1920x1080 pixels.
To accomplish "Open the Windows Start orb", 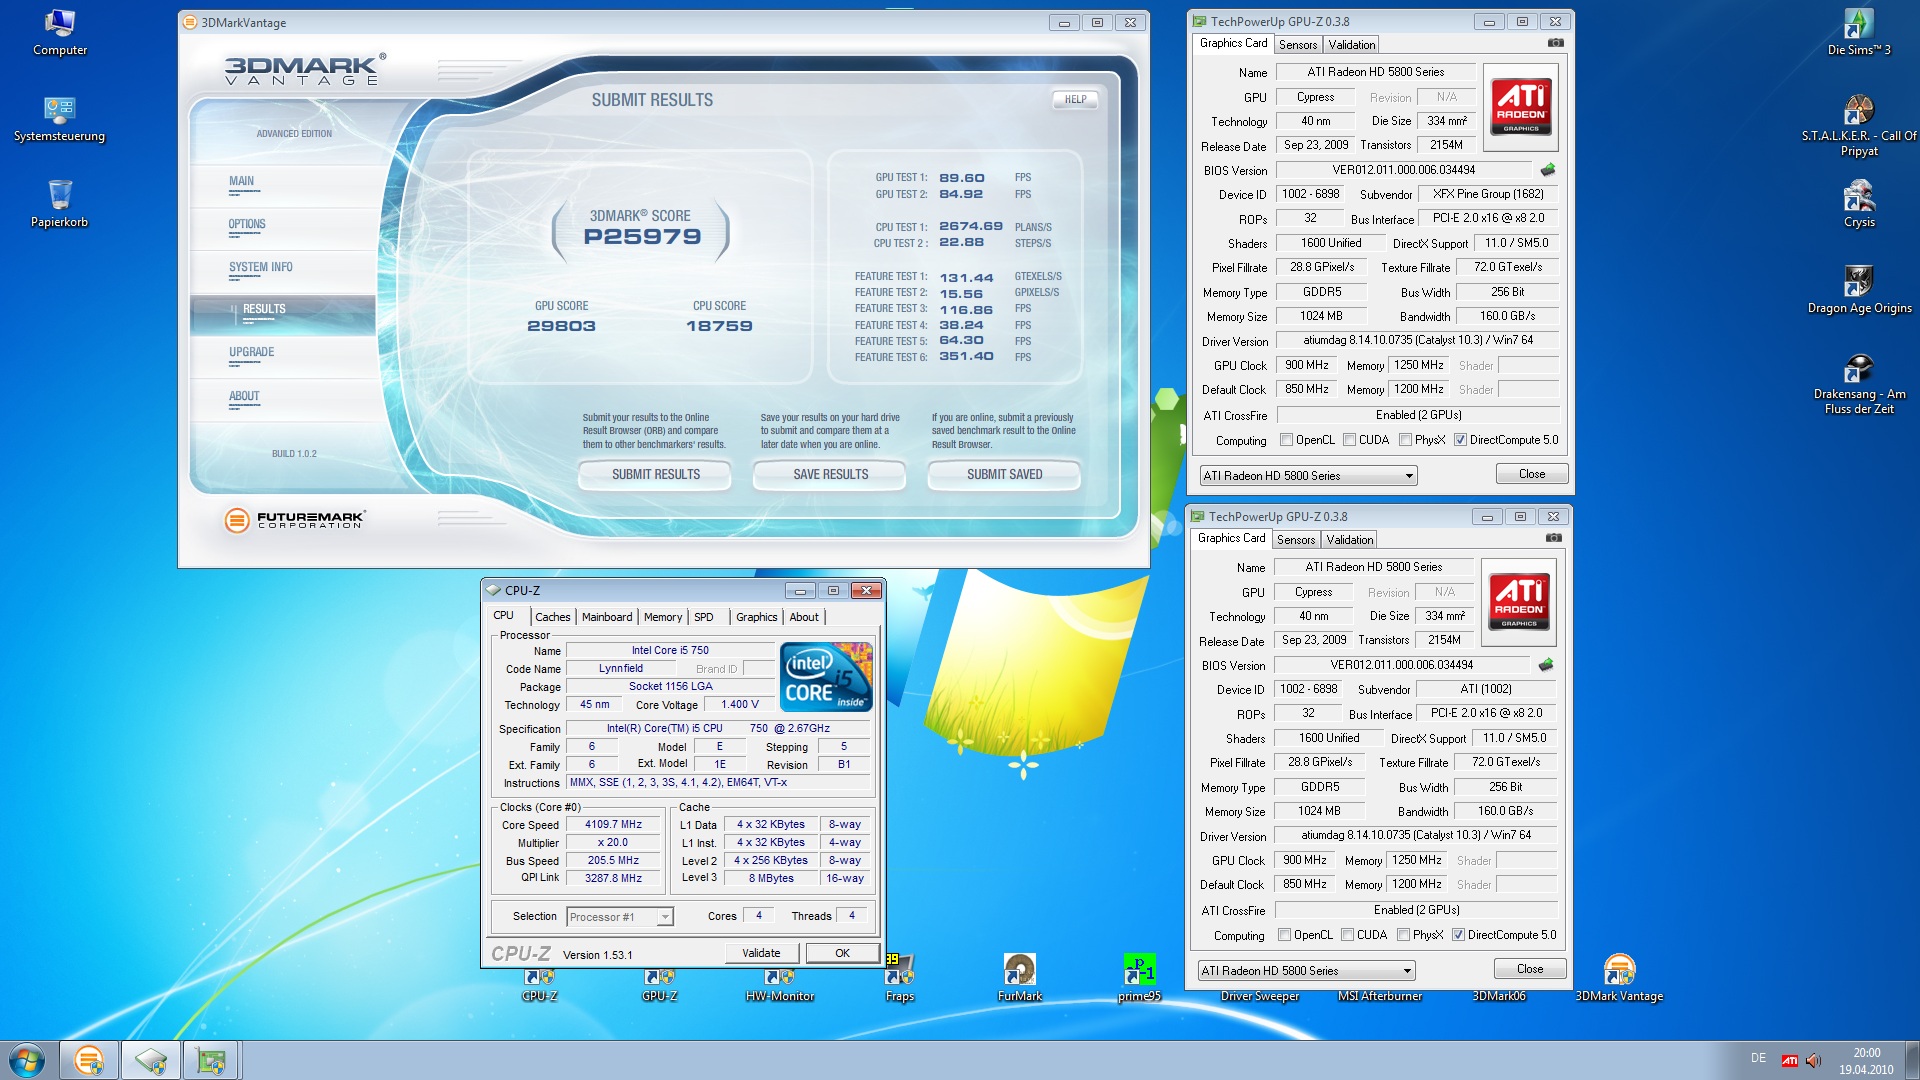I will (27, 1060).
